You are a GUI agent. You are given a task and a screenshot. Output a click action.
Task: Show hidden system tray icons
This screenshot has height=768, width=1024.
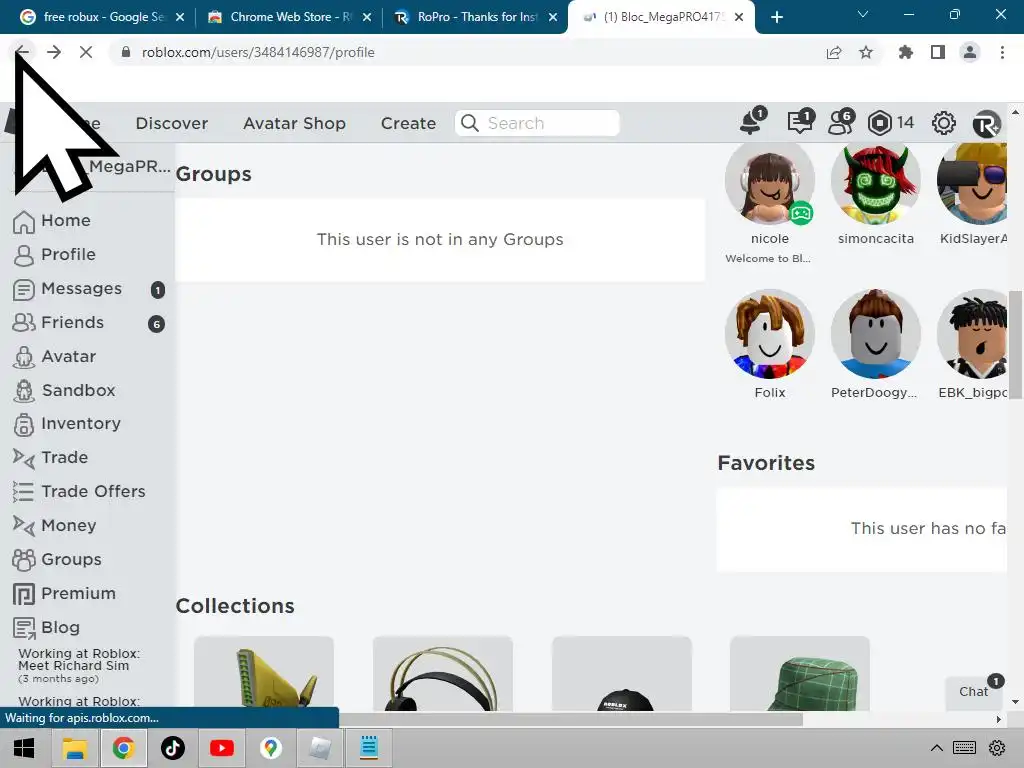[936, 748]
